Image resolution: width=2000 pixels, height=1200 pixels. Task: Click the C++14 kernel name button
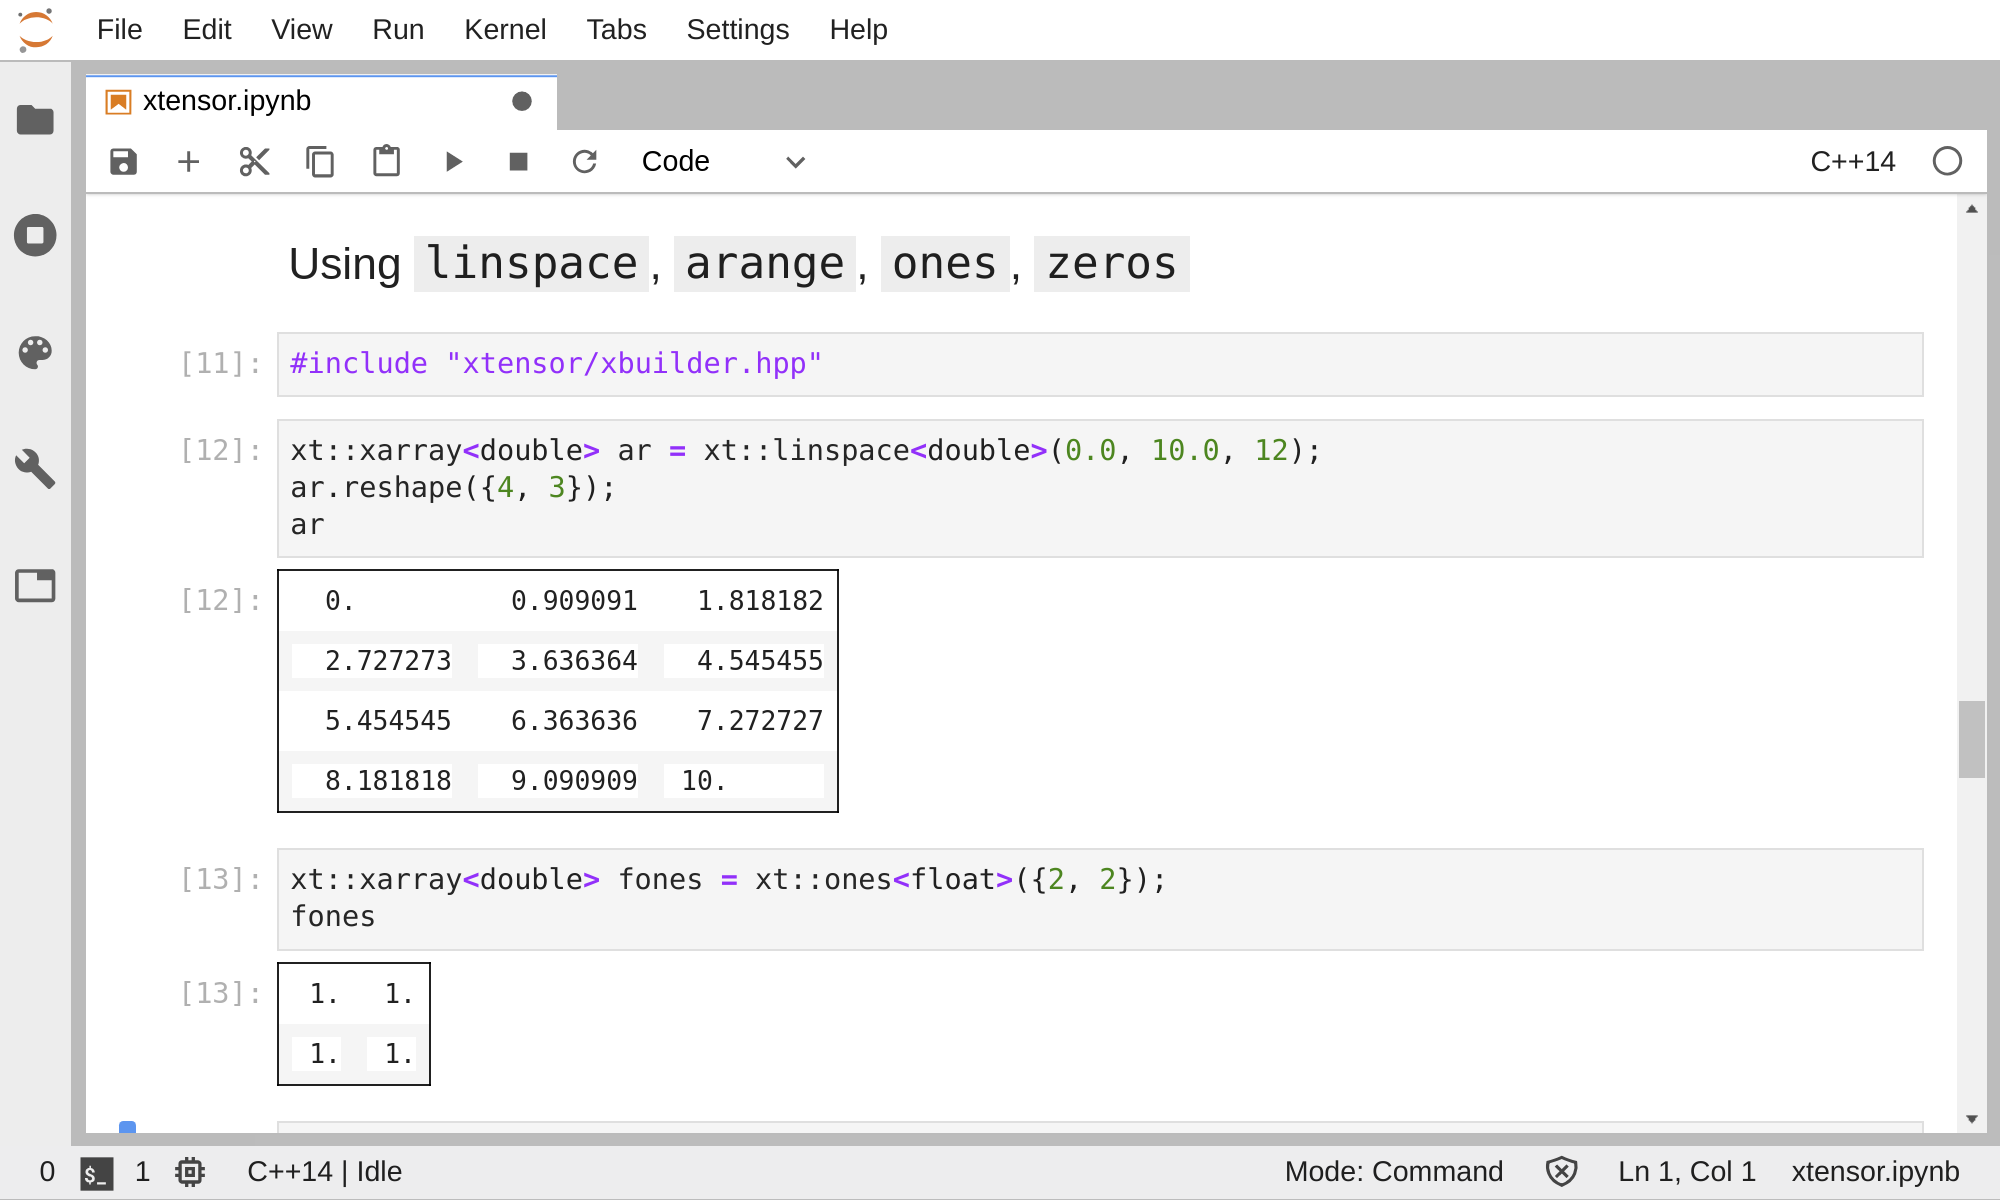(1852, 162)
